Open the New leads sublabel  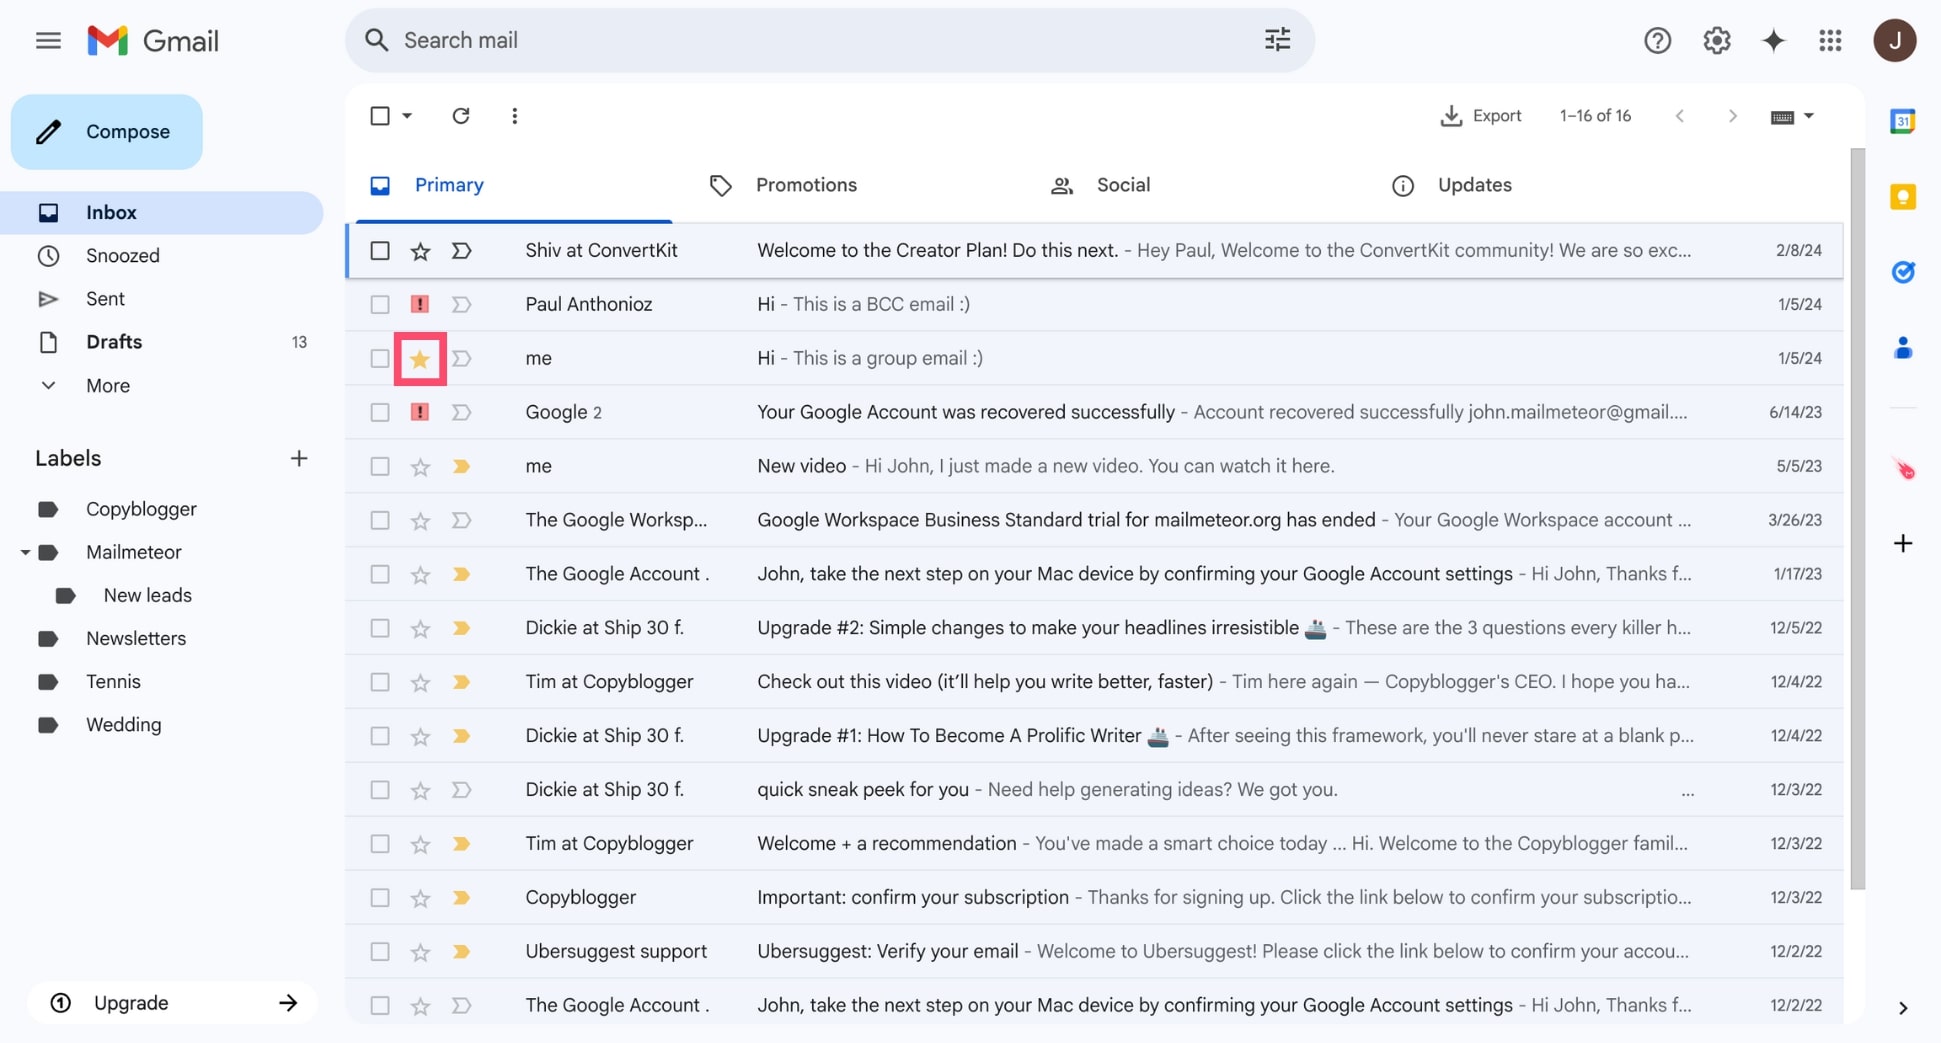point(147,596)
